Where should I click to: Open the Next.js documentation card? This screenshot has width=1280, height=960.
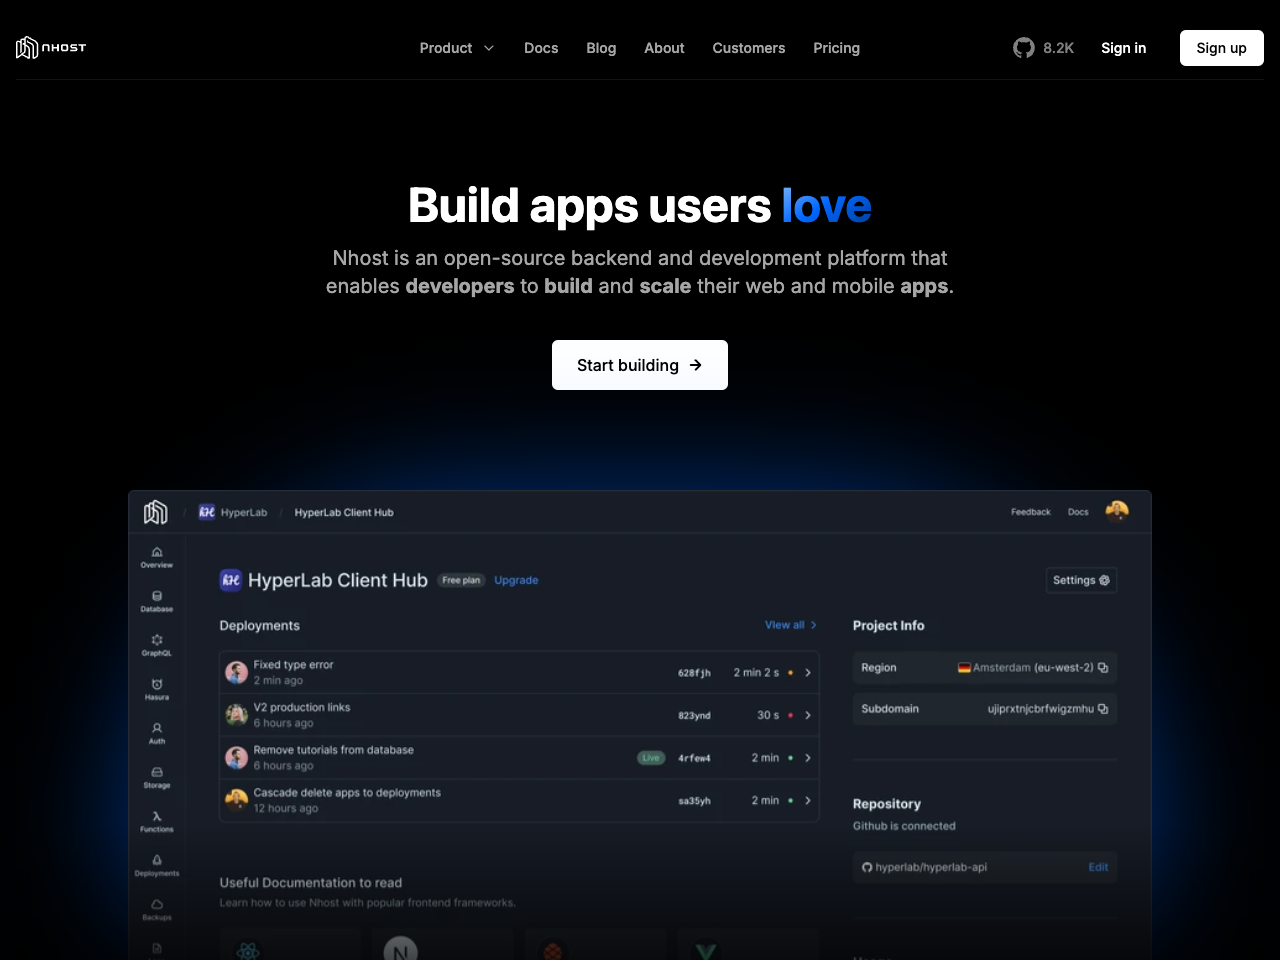pyautogui.click(x=442, y=945)
